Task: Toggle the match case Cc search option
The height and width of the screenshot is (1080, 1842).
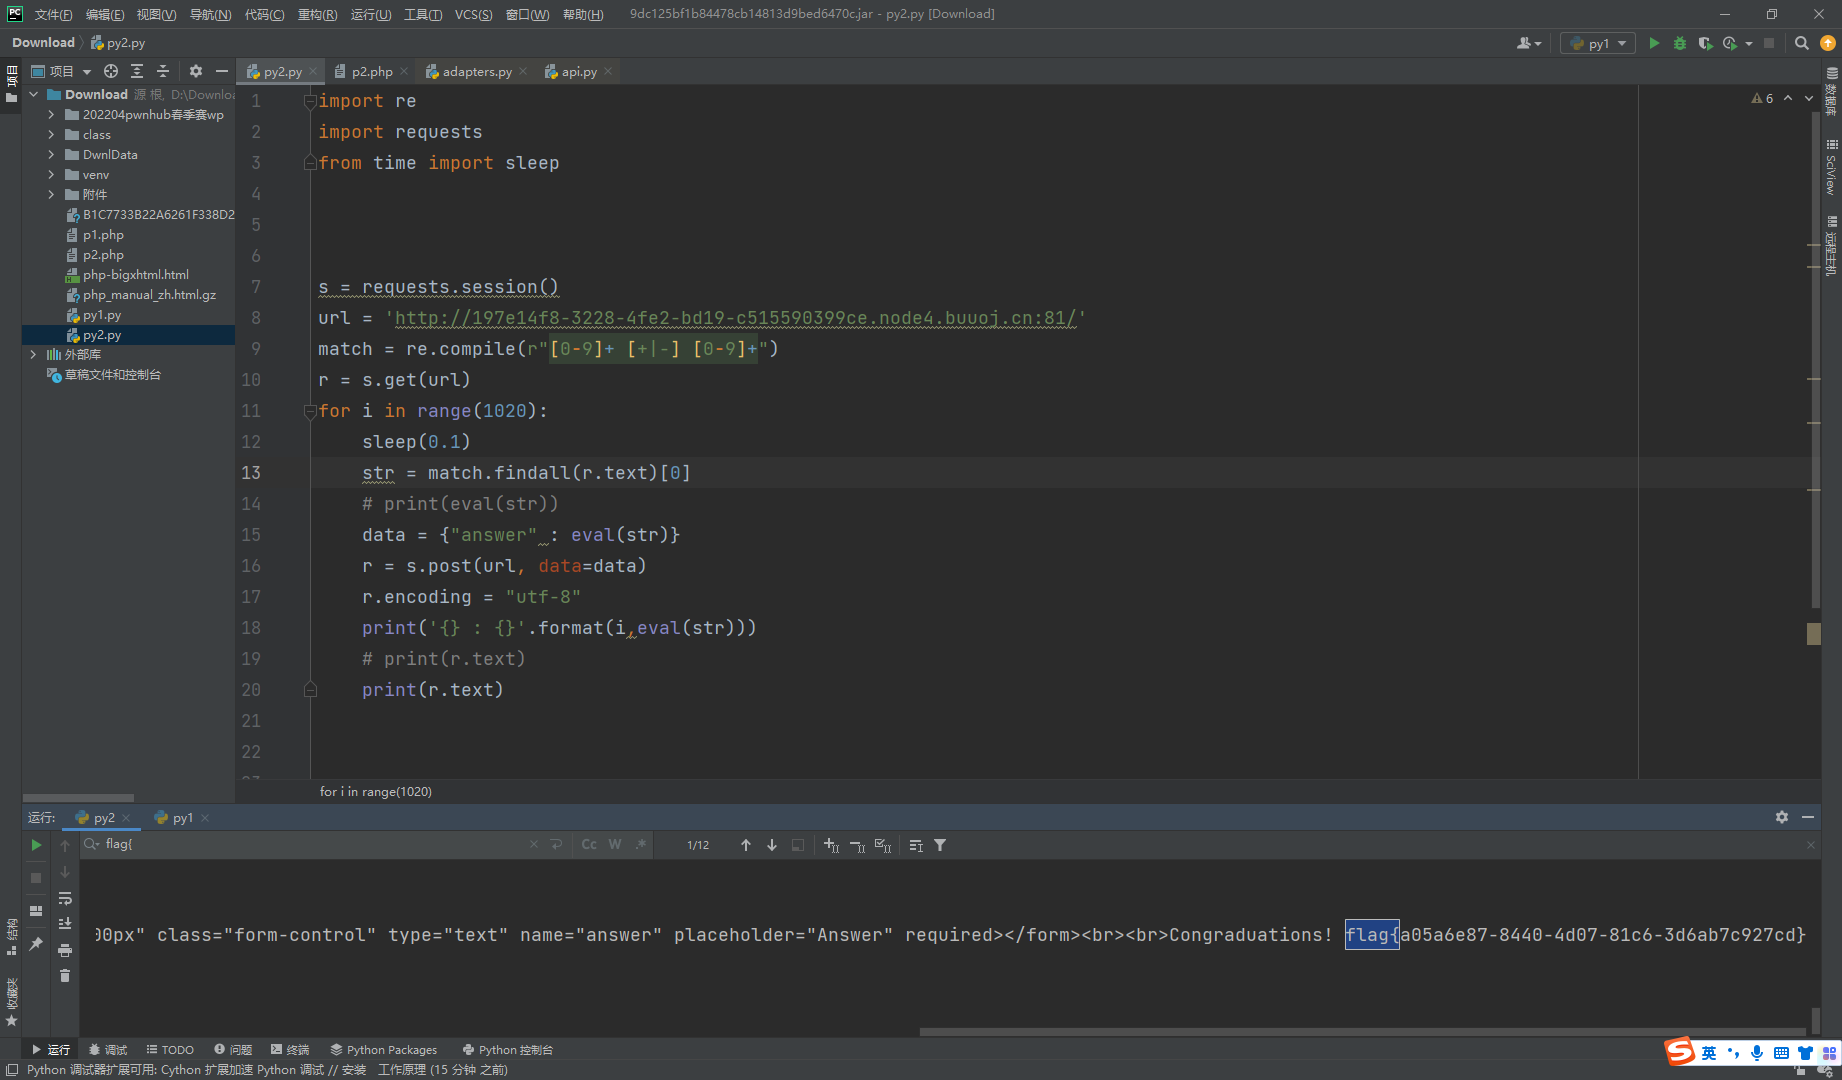Action: click(x=589, y=845)
